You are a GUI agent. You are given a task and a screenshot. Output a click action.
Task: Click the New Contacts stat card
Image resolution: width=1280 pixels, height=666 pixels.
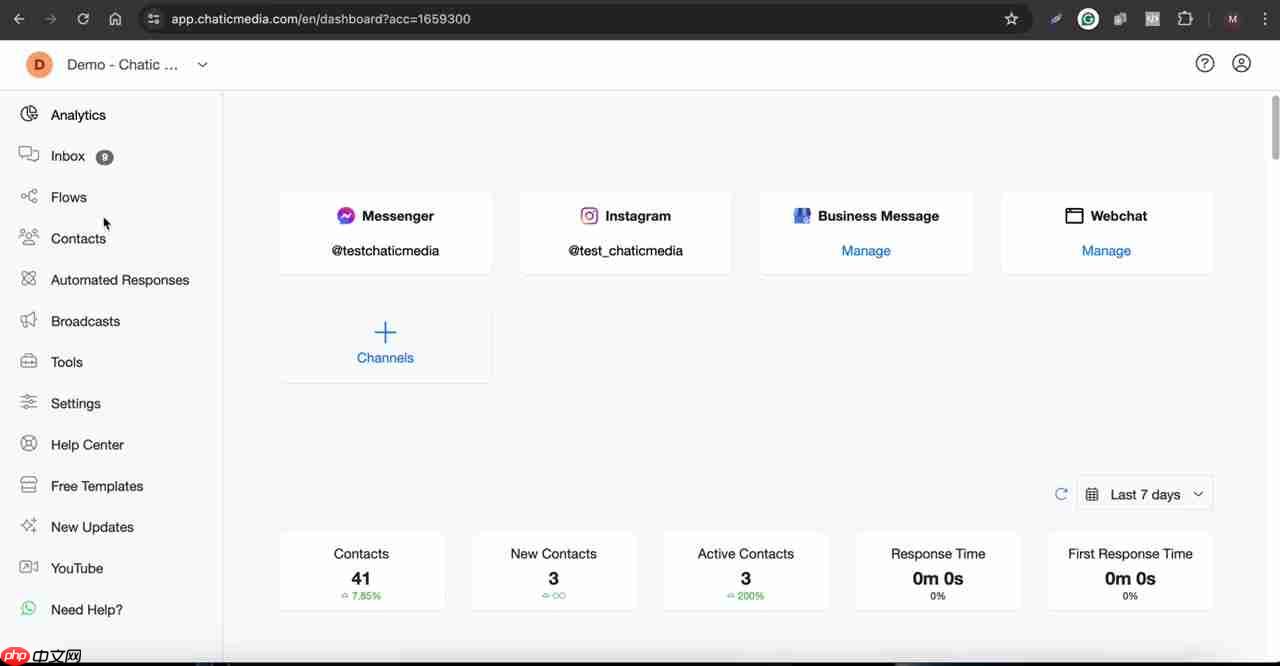coord(553,572)
